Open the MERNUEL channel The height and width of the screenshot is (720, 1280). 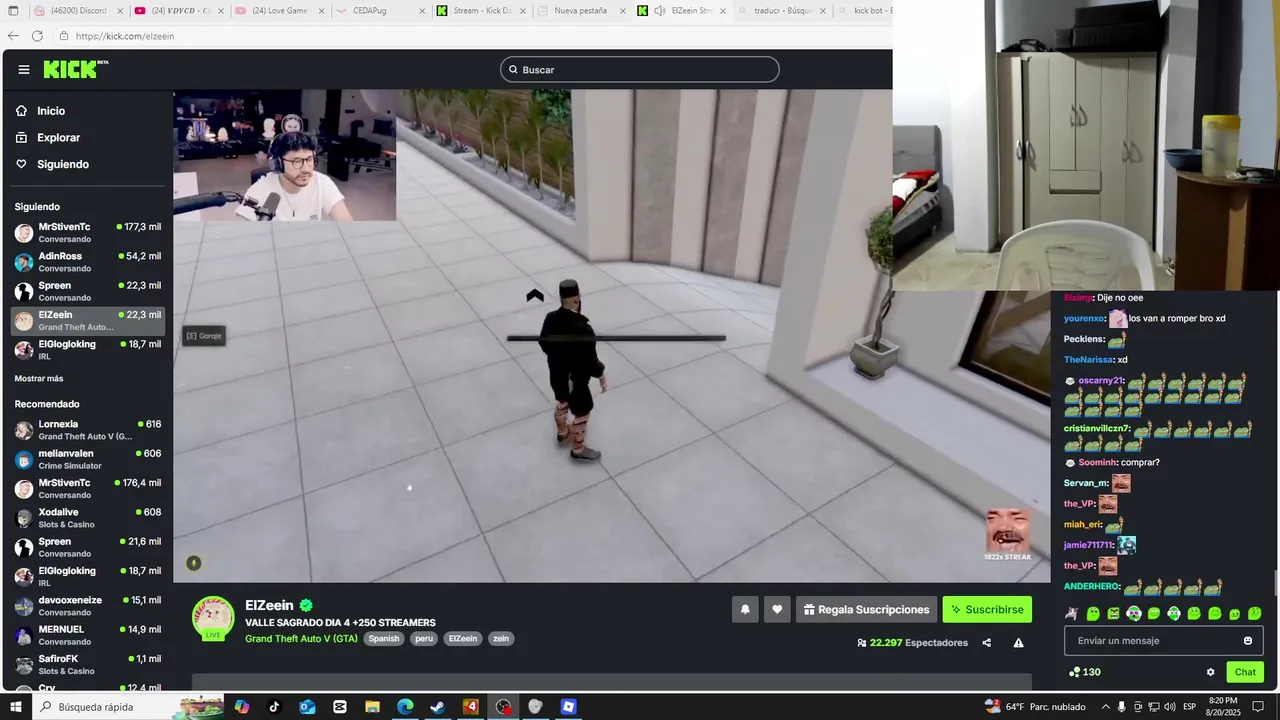(x=88, y=635)
